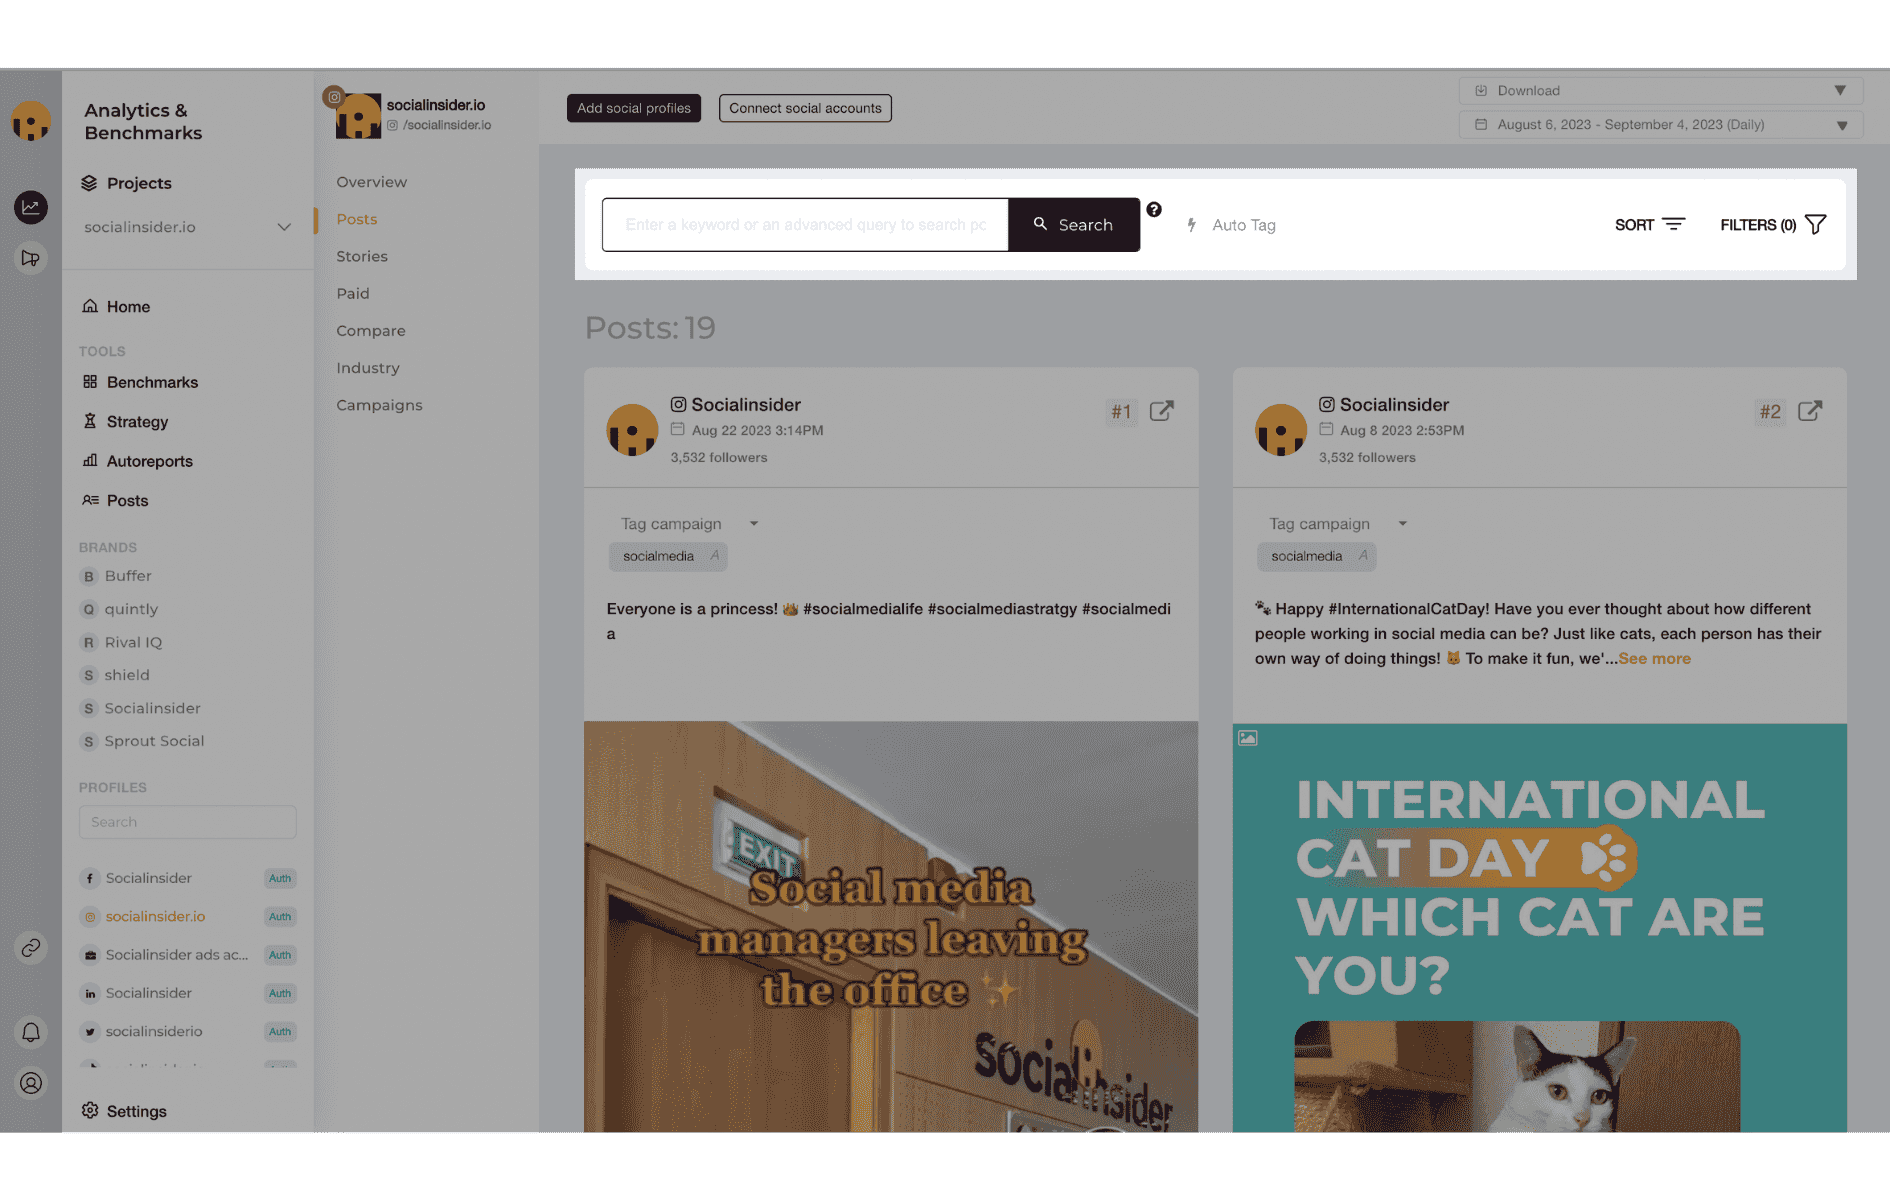
Task: Open Posts in the TOOLS sidebar
Action: (x=127, y=500)
